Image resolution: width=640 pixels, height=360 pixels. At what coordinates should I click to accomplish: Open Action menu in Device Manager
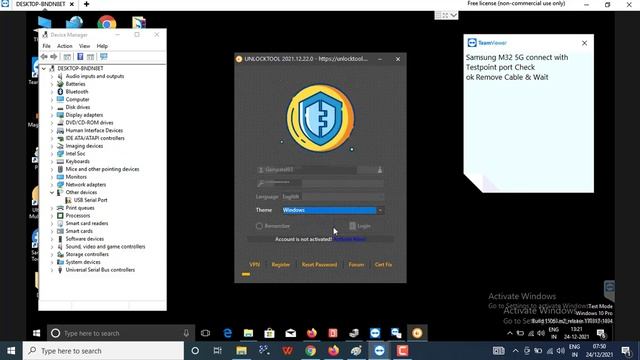coord(64,46)
